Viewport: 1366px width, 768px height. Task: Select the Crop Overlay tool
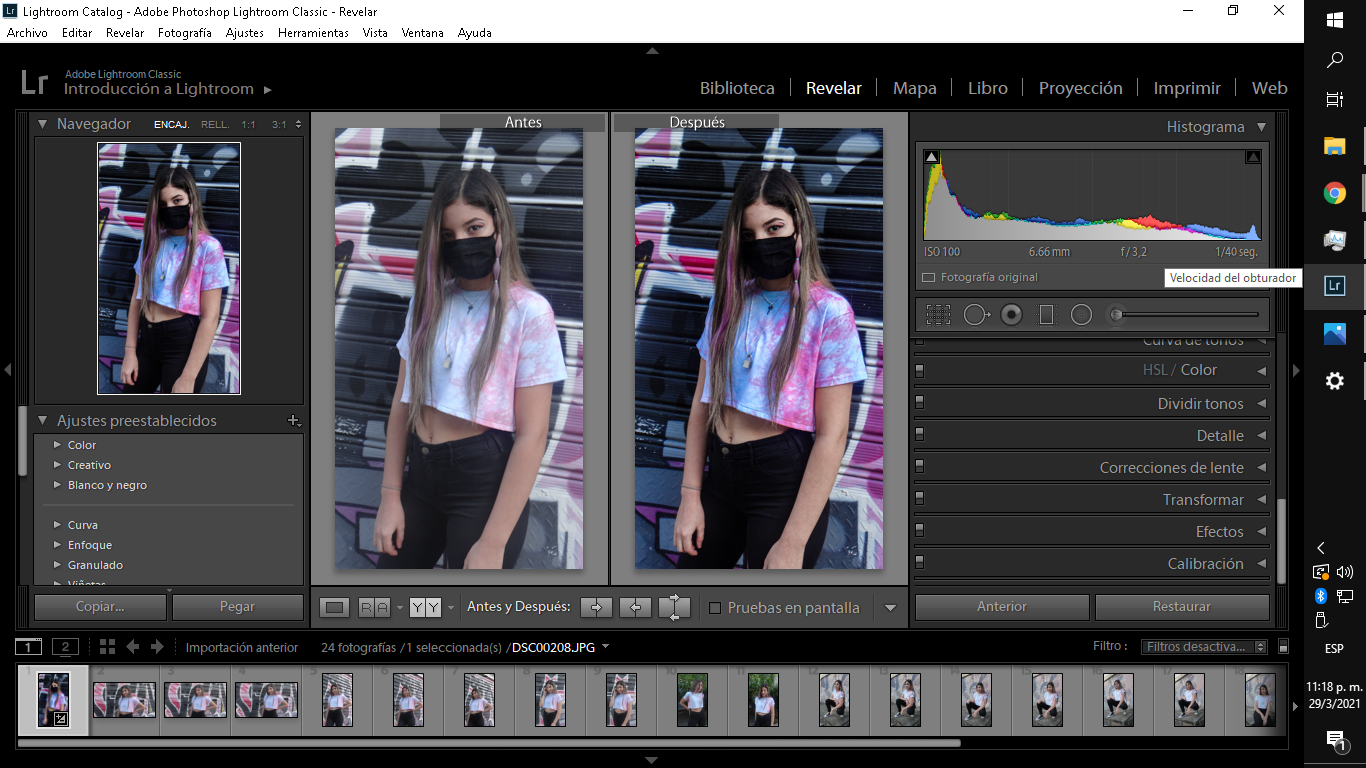(938, 315)
